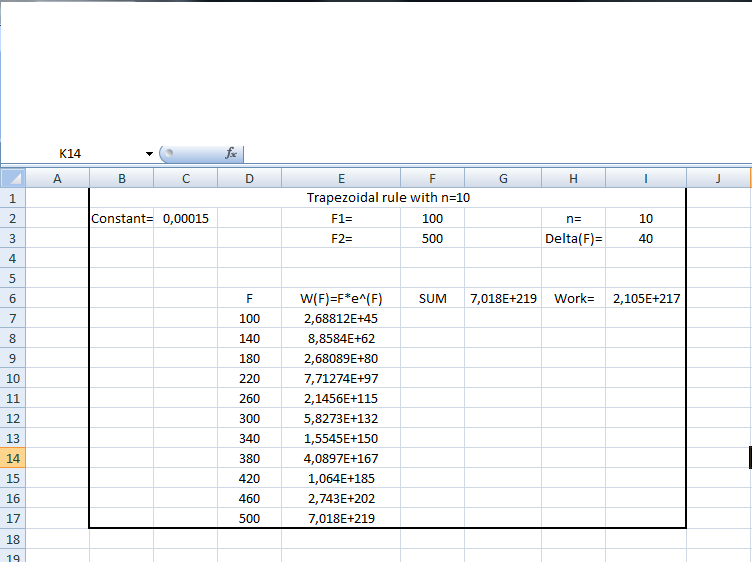This screenshot has height=562, width=752.
Task: Select row 6 header
Action: click(x=12, y=298)
